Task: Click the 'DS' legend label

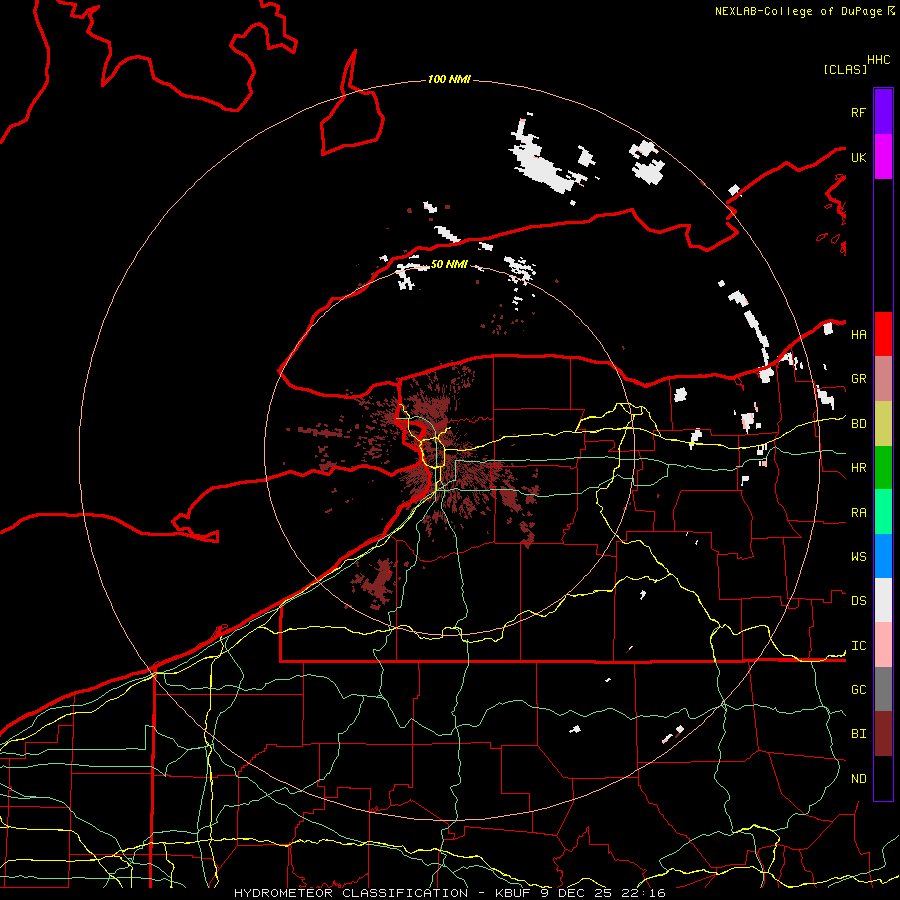Action: 858,601
